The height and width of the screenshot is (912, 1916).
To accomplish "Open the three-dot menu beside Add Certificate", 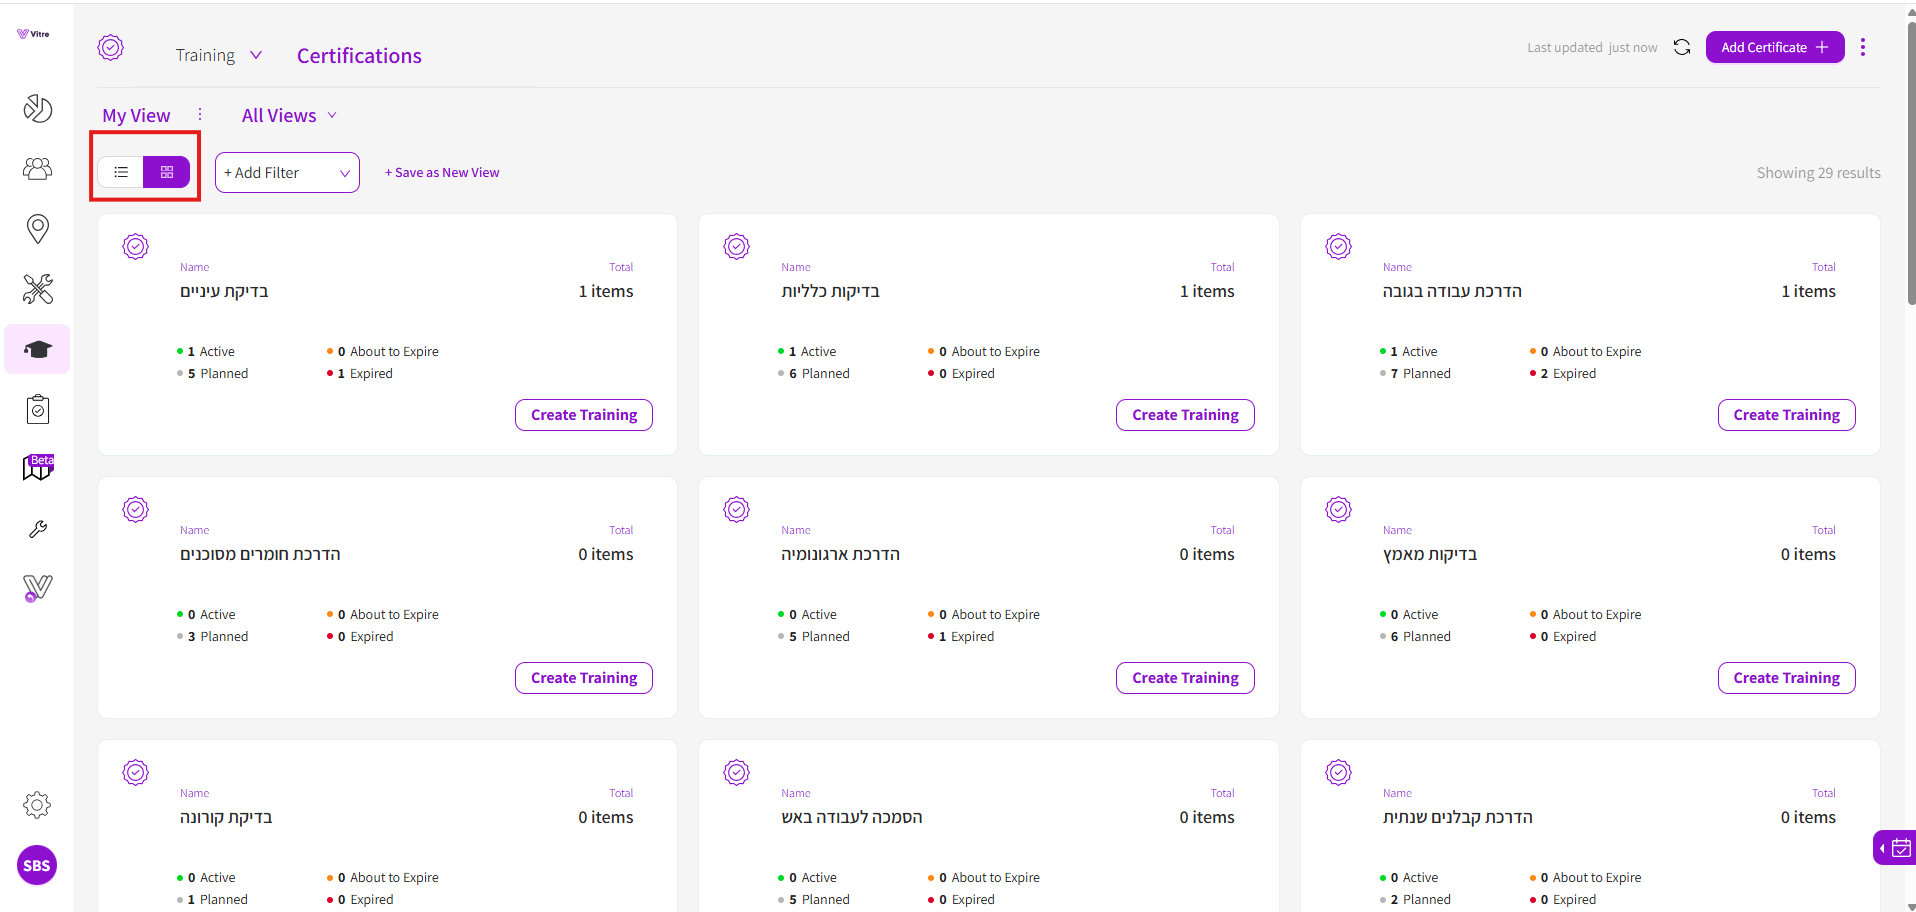I will pos(1863,47).
